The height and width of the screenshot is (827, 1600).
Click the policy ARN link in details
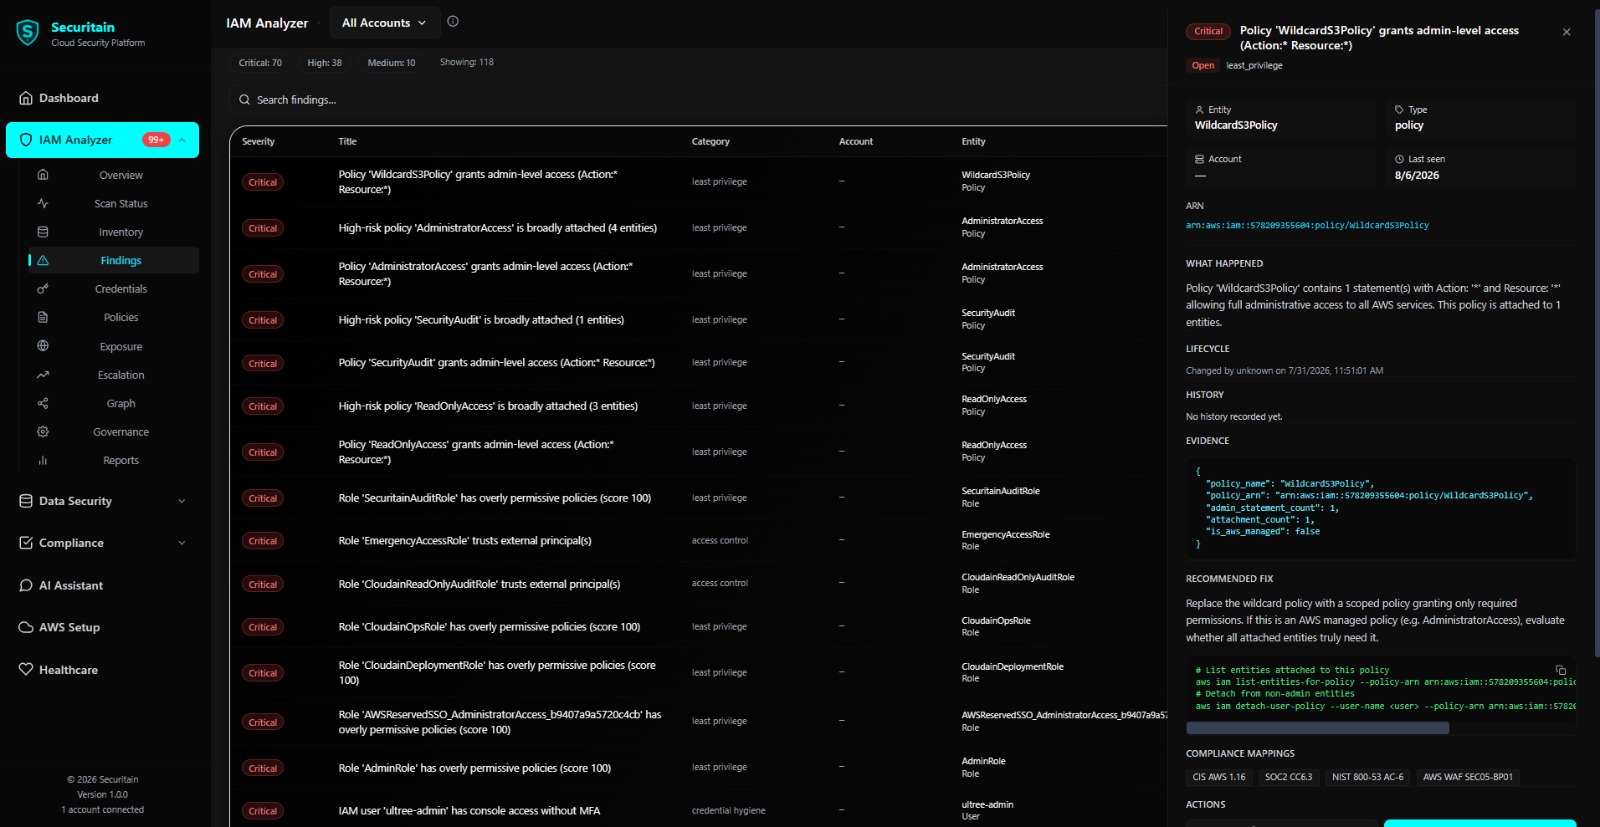1307,225
